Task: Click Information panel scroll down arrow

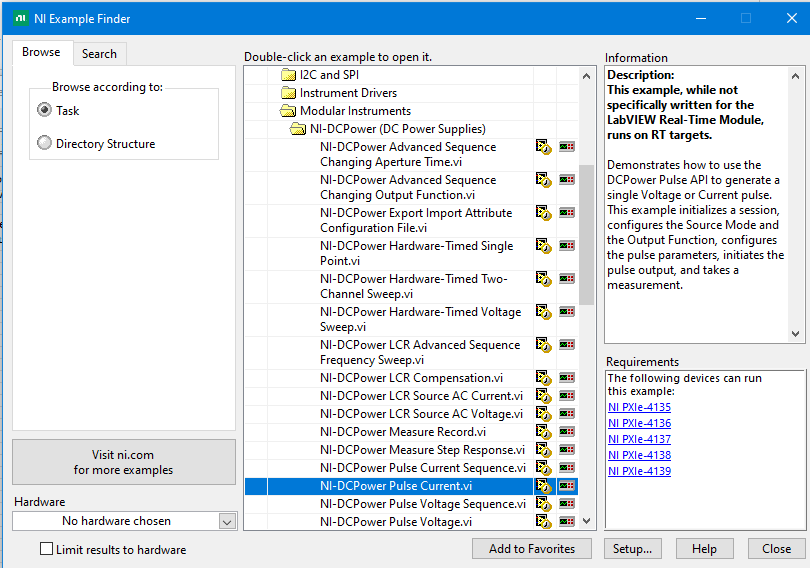Action: (x=796, y=334)
